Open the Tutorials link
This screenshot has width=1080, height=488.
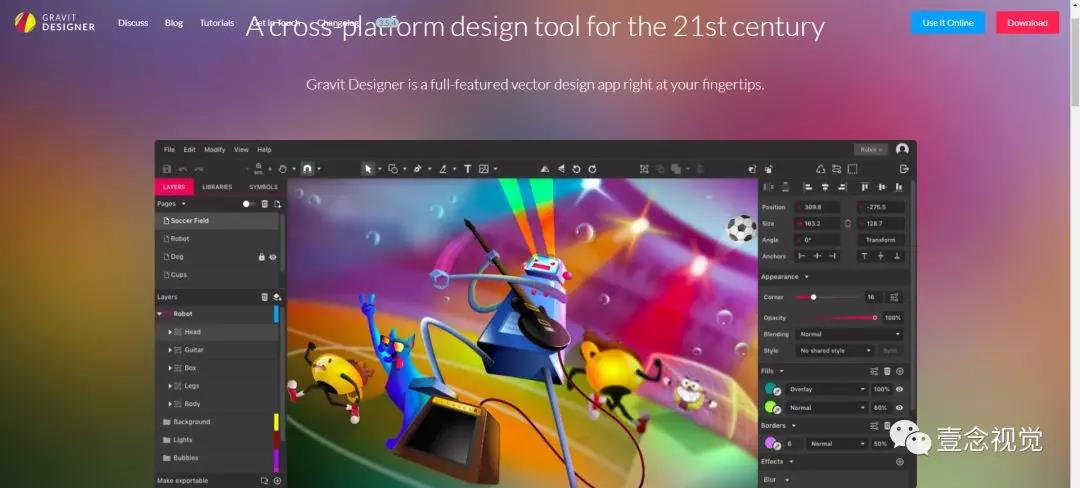tap(217, 23)
